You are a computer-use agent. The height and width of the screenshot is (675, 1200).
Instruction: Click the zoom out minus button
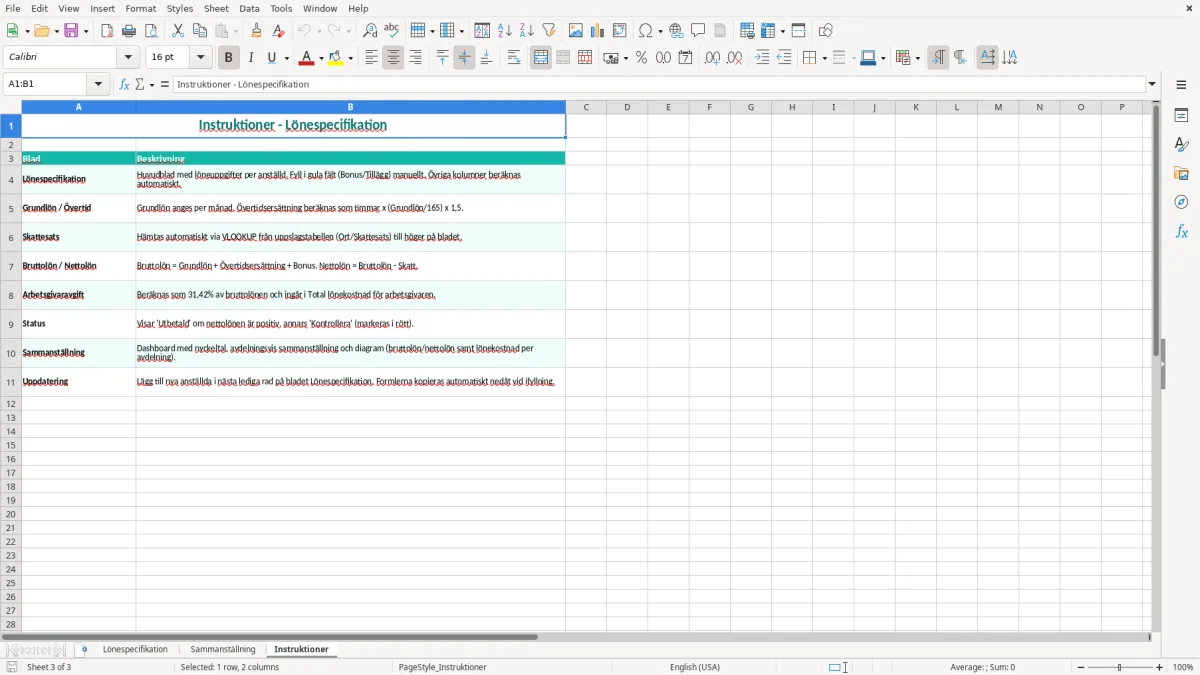pyautogui.click(x=1081, y=667)
